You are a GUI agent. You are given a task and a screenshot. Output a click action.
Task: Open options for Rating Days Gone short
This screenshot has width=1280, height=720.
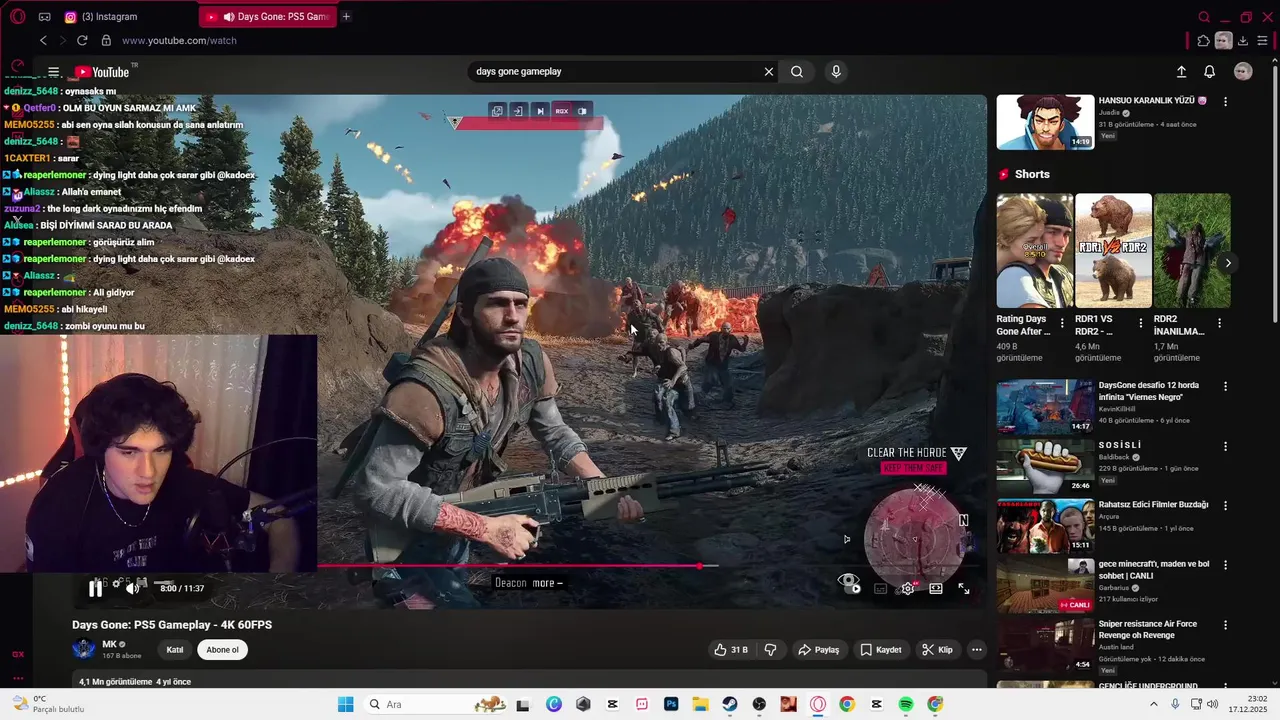(1062, 324)
